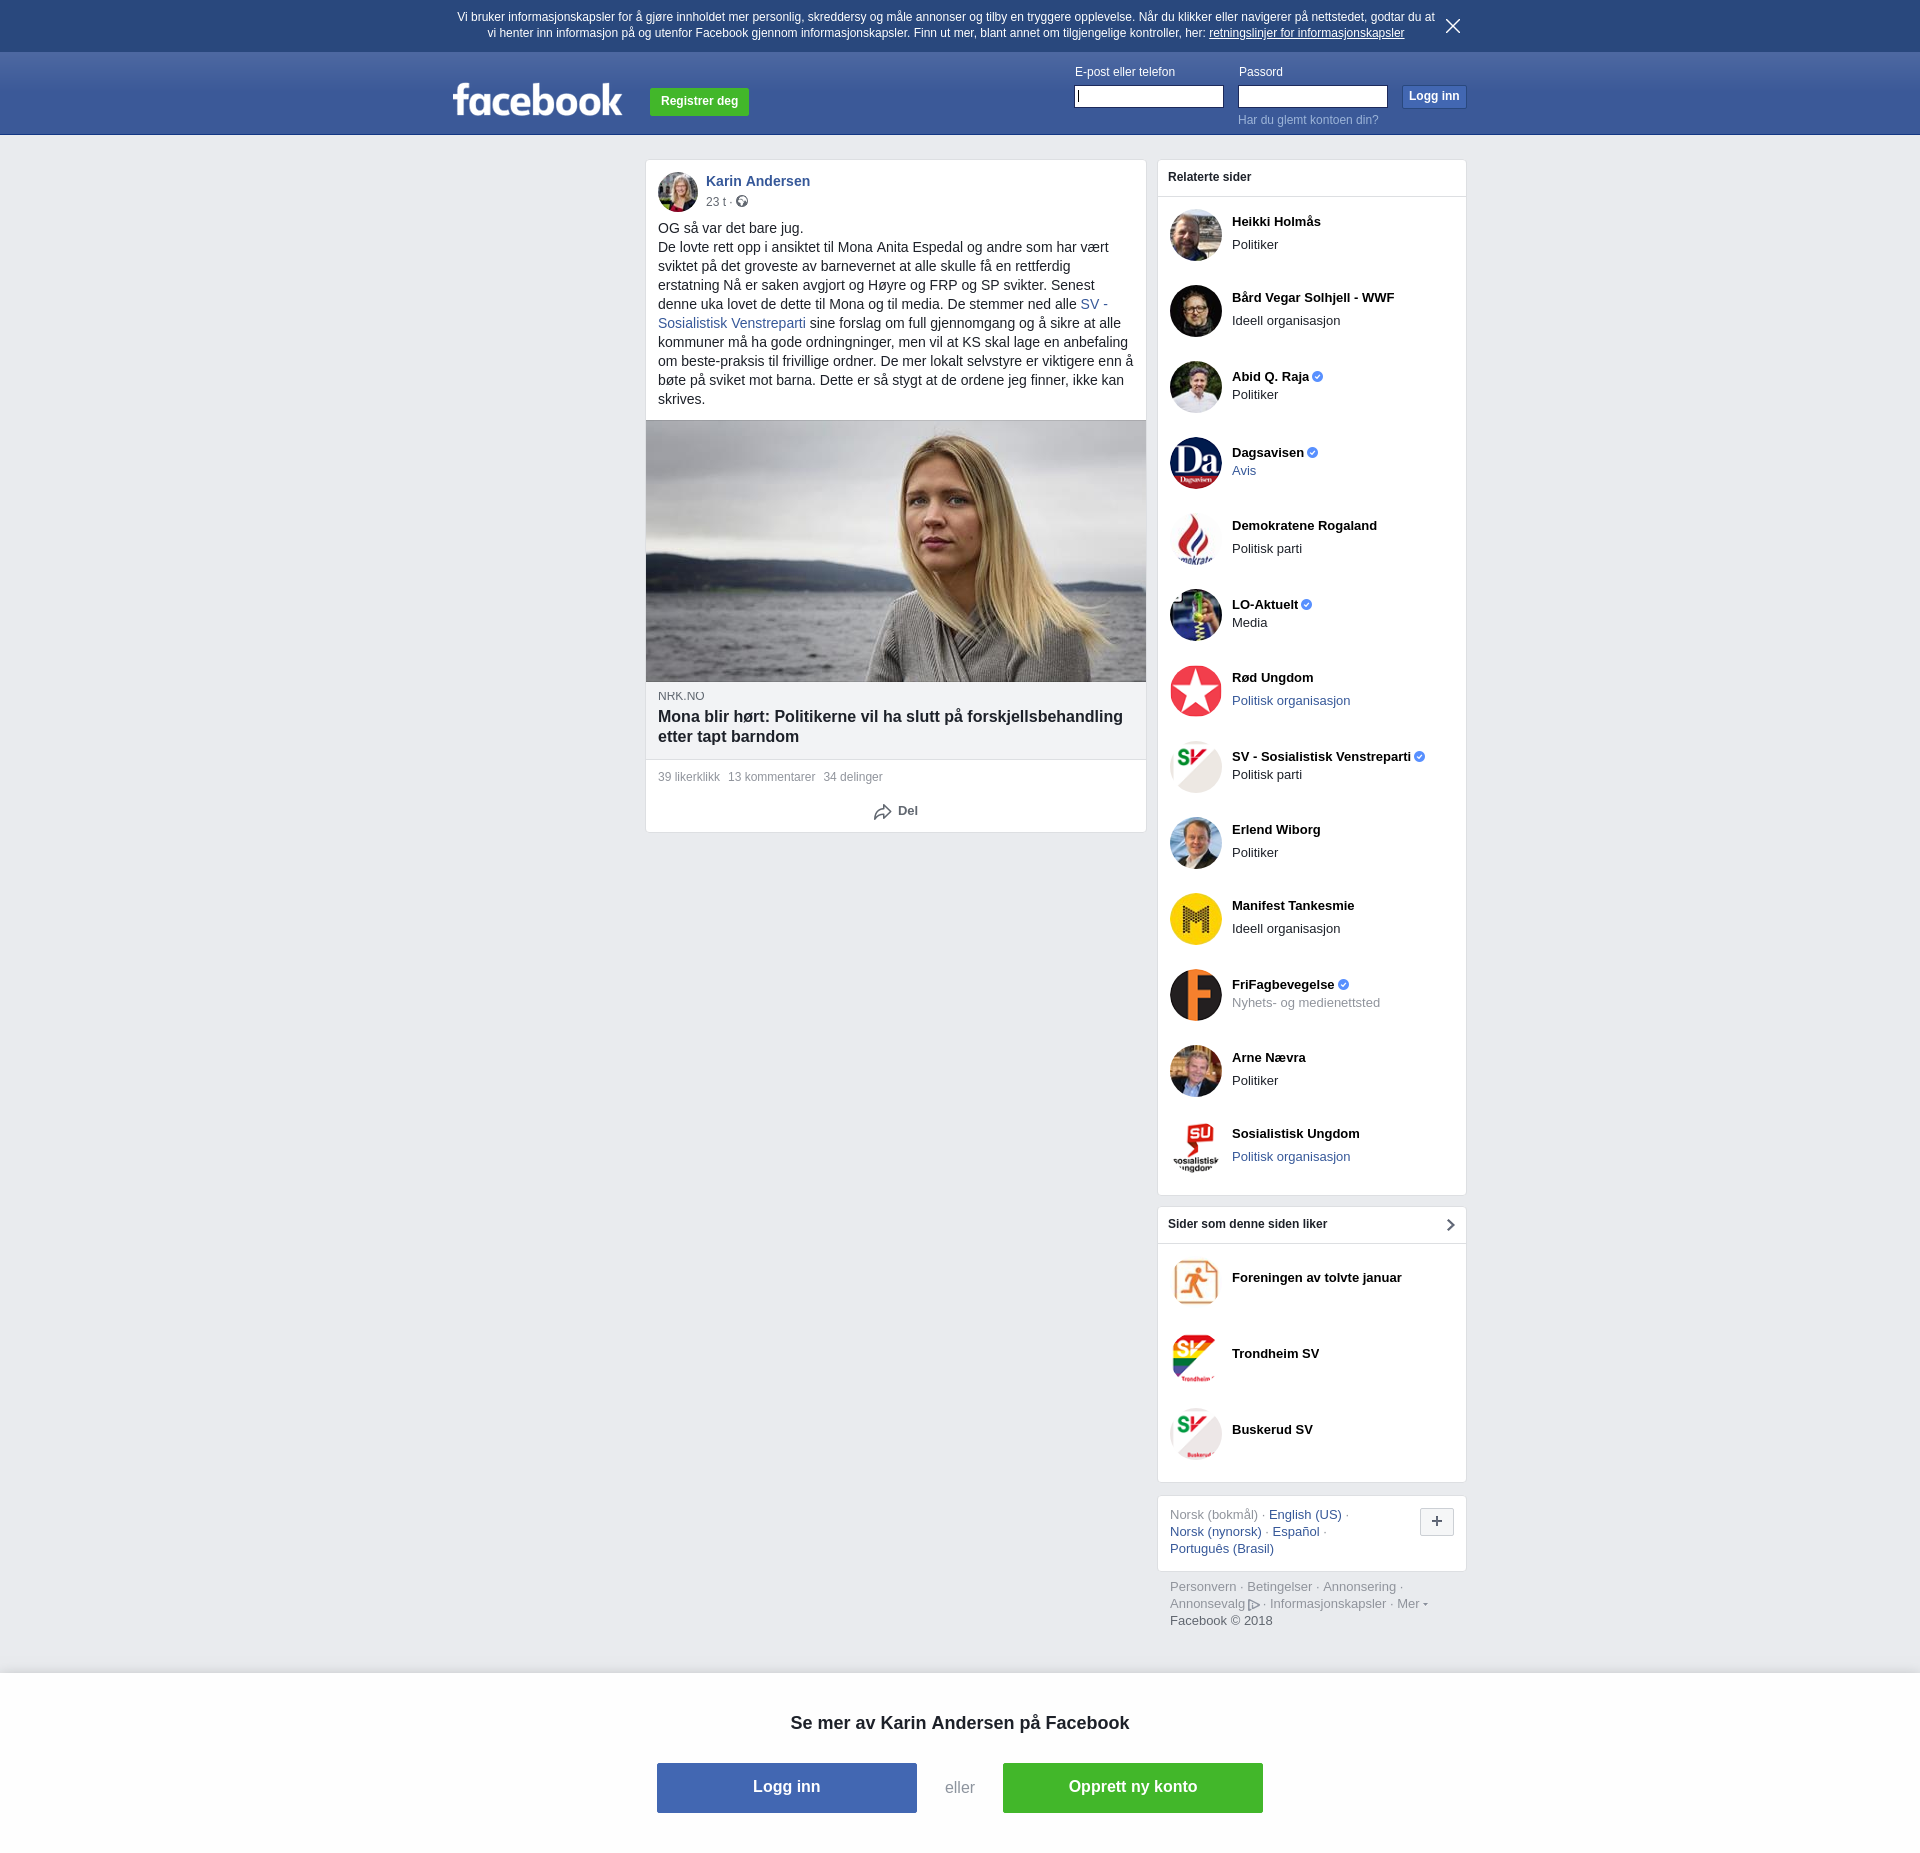1920x1853 pixels.
Task: Open the NRK article headline link
Action: 890,727
